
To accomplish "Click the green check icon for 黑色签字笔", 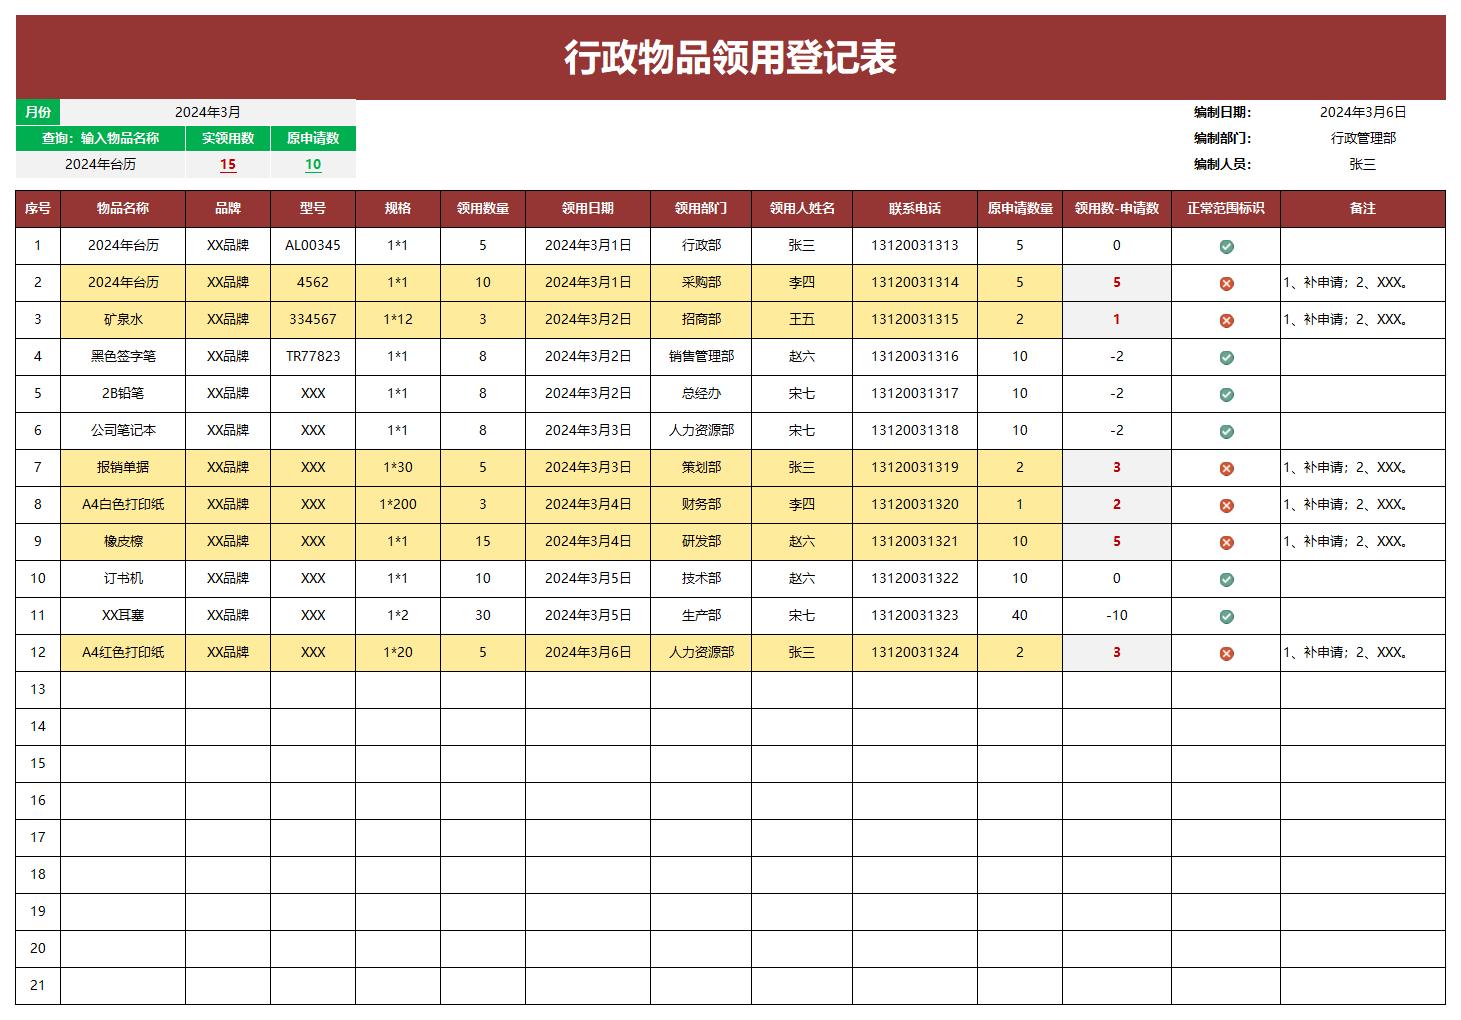I will click(x=1226, y=357).
